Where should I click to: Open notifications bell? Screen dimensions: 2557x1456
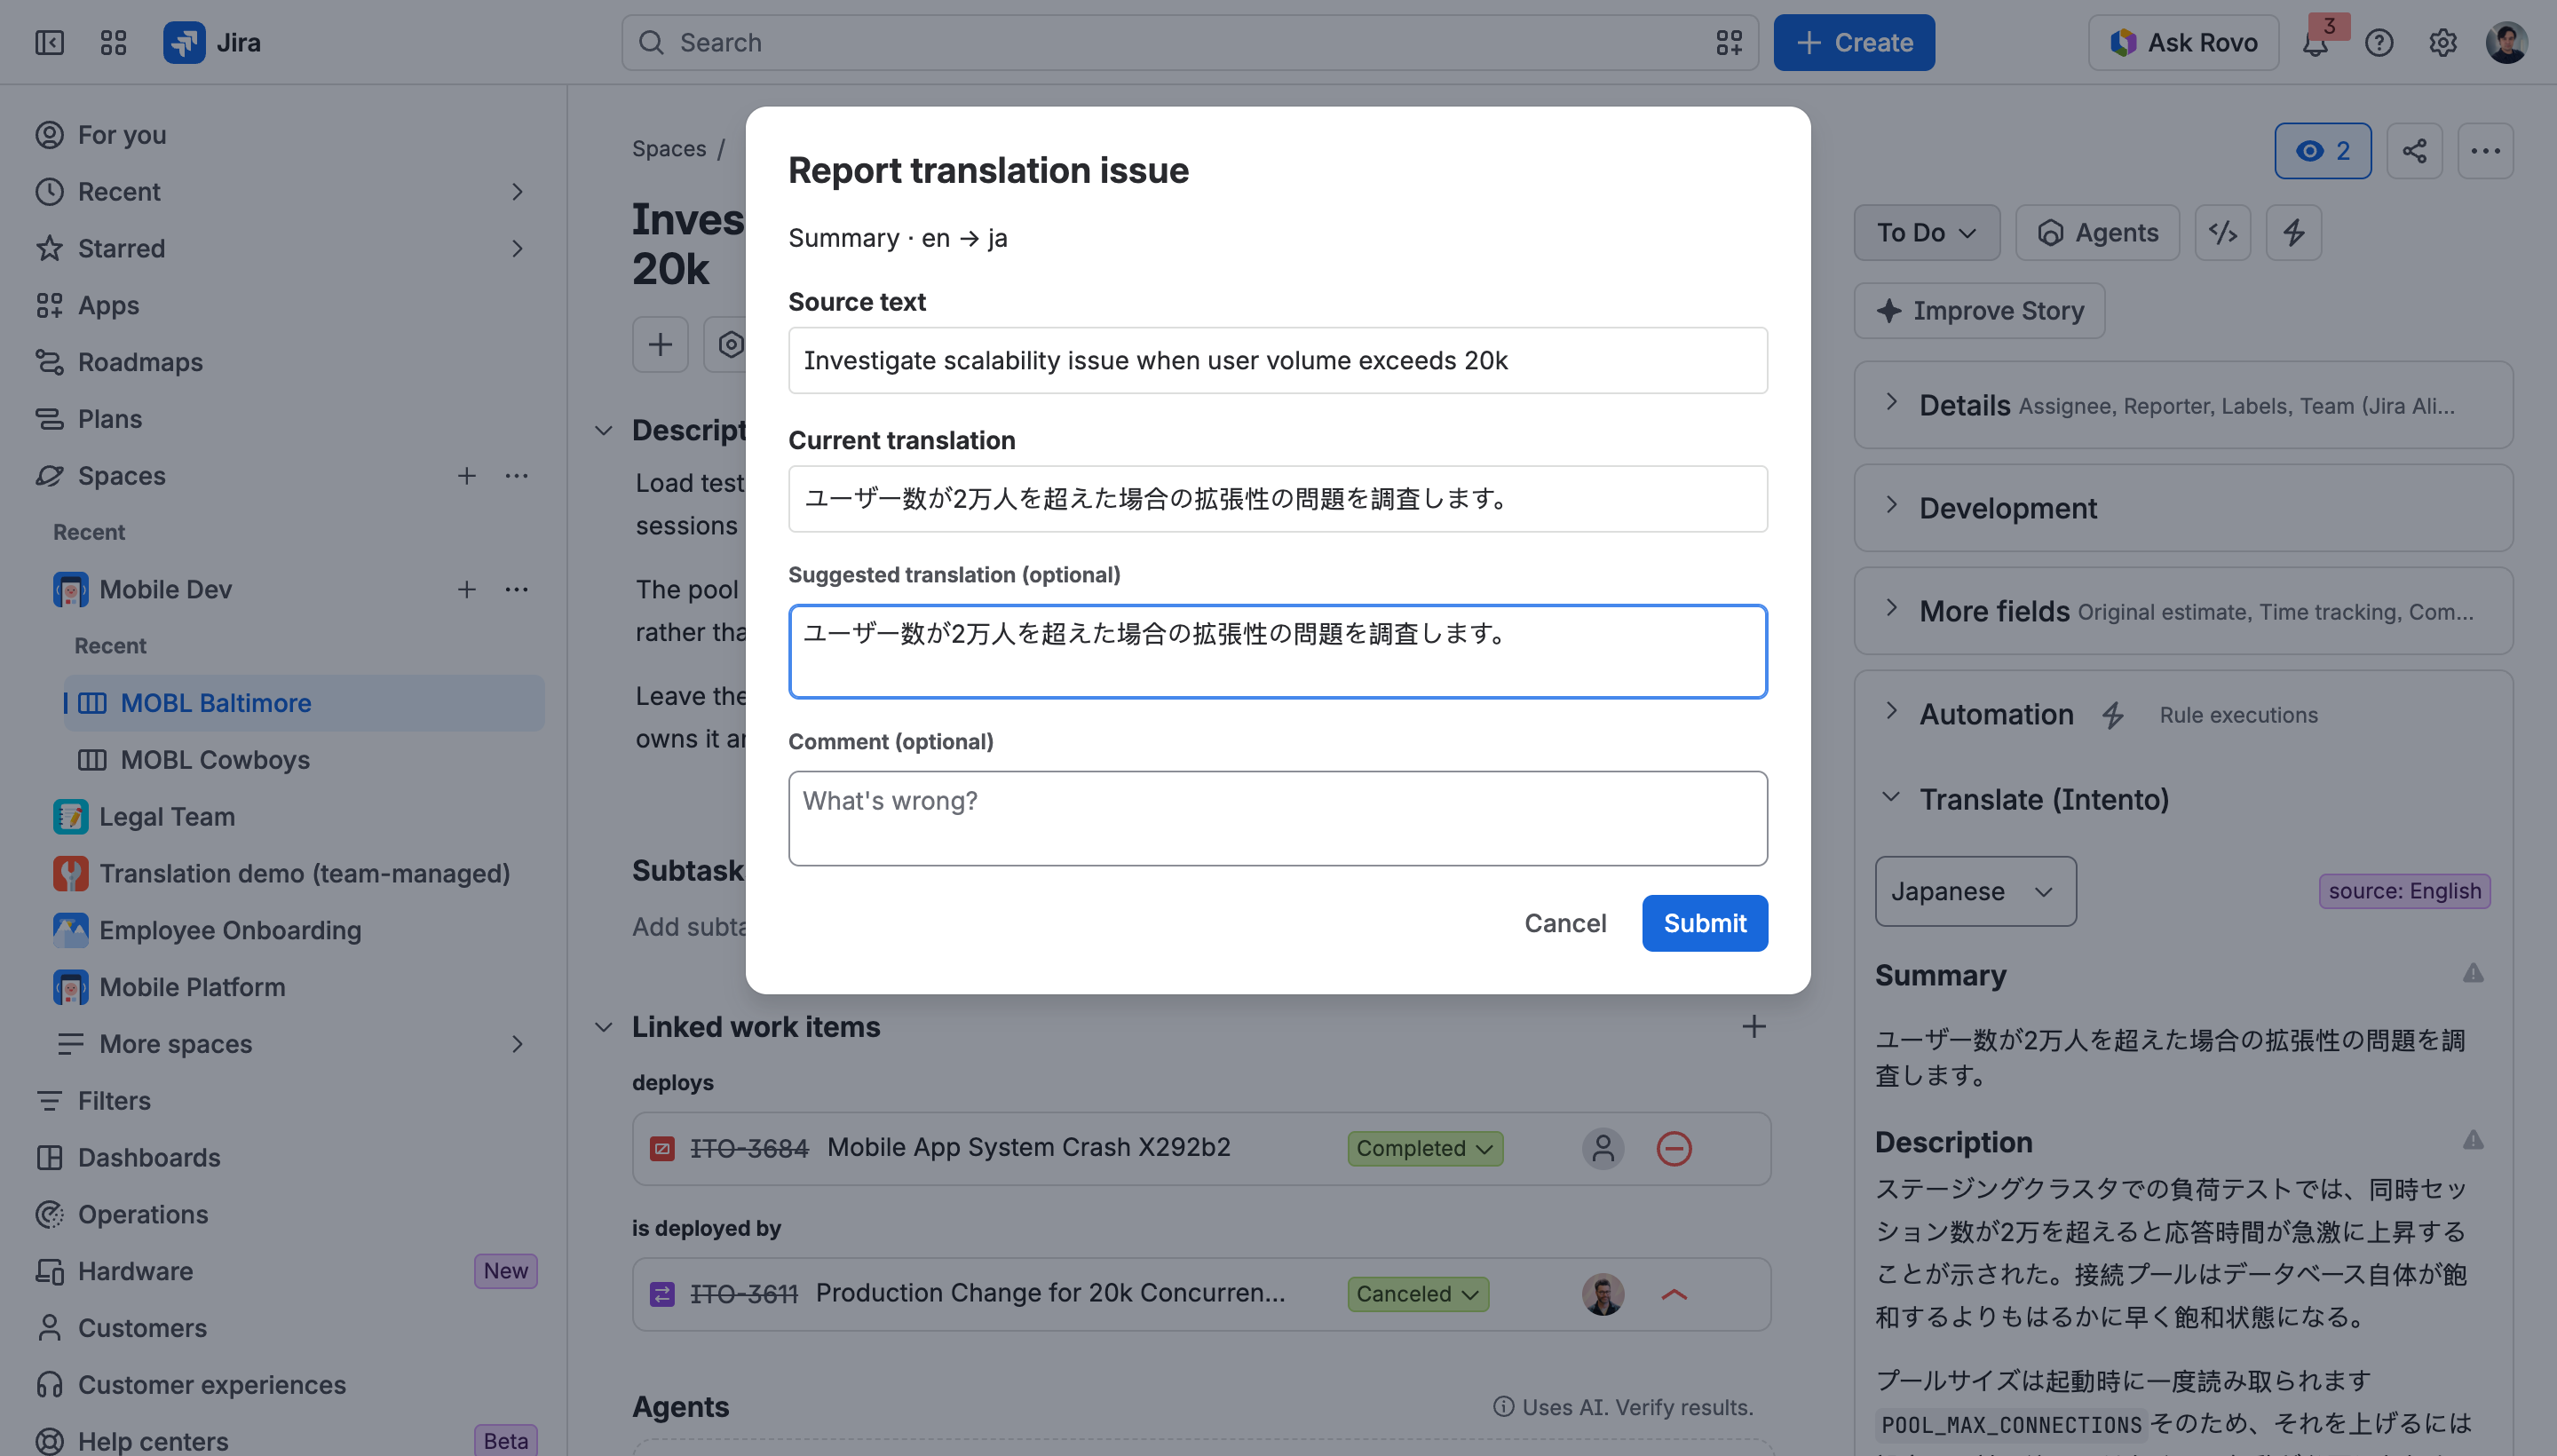coord(2315,42)
